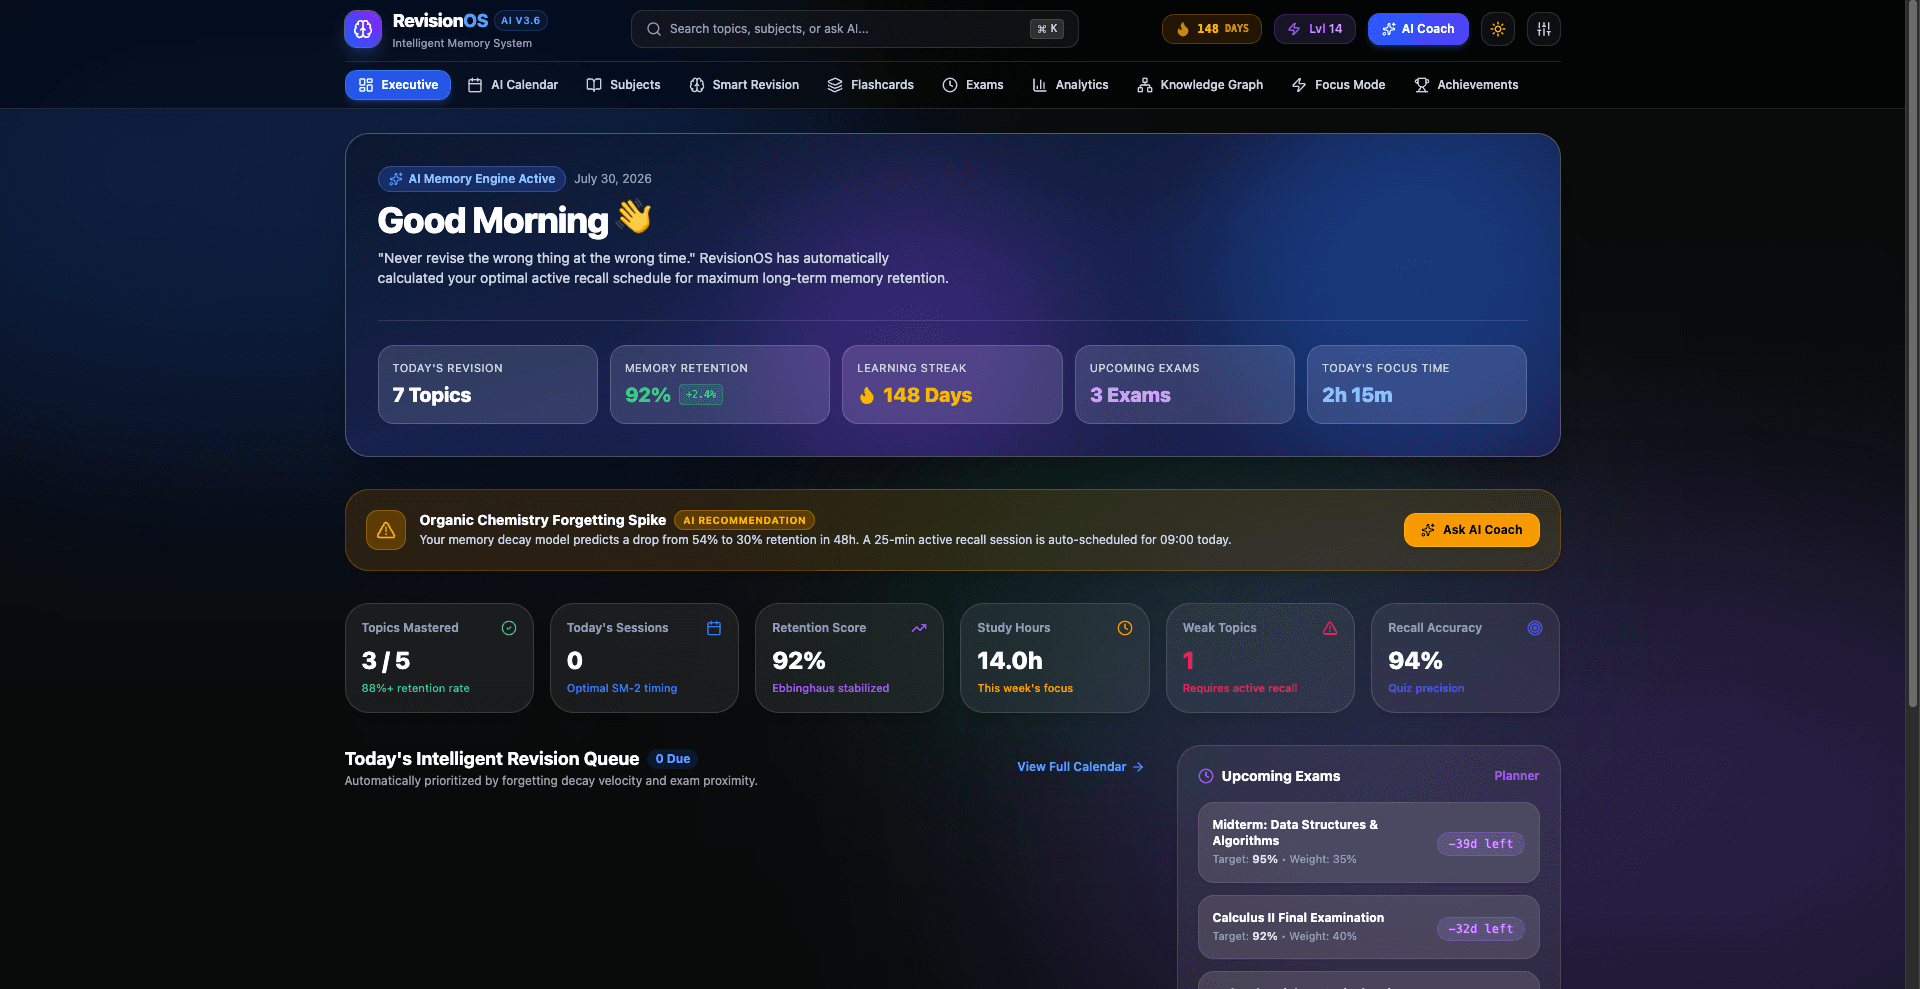The image size is (1920, 989).
Task: Click the 148 days streak flame badge
Action: 1211,29
